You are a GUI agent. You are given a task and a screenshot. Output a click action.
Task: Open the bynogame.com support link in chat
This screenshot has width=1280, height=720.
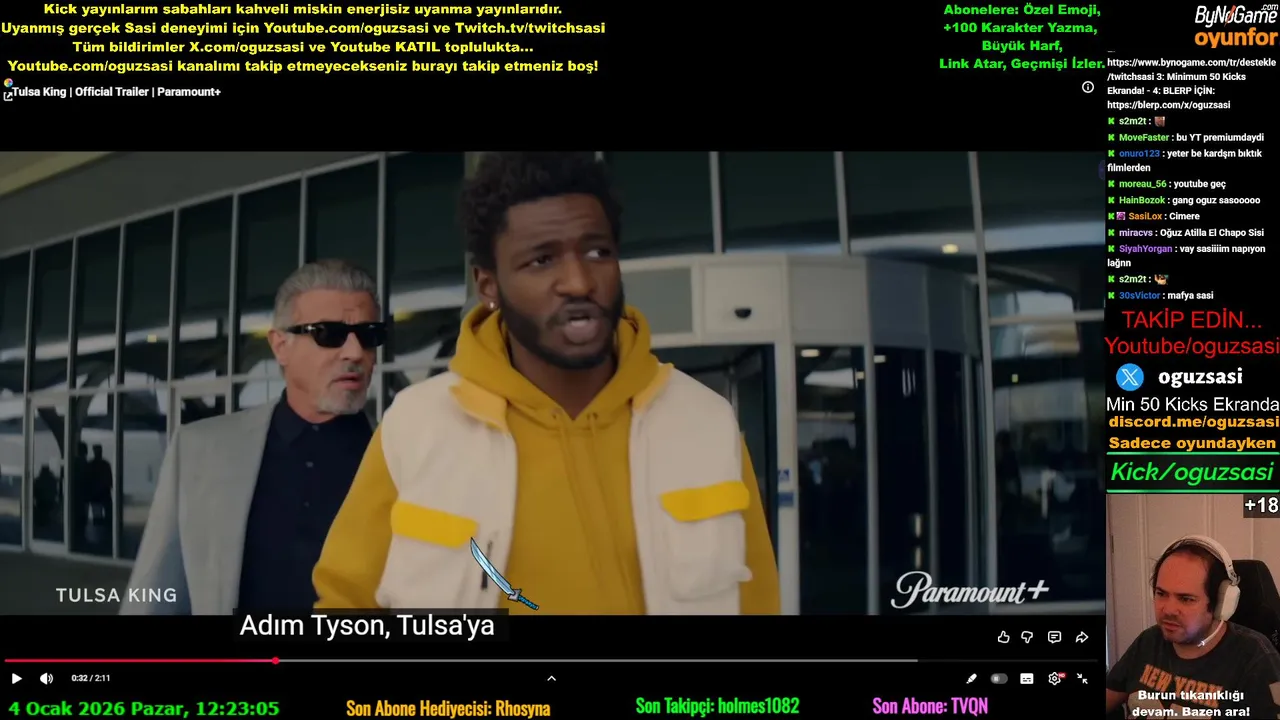coord(1192,69)
